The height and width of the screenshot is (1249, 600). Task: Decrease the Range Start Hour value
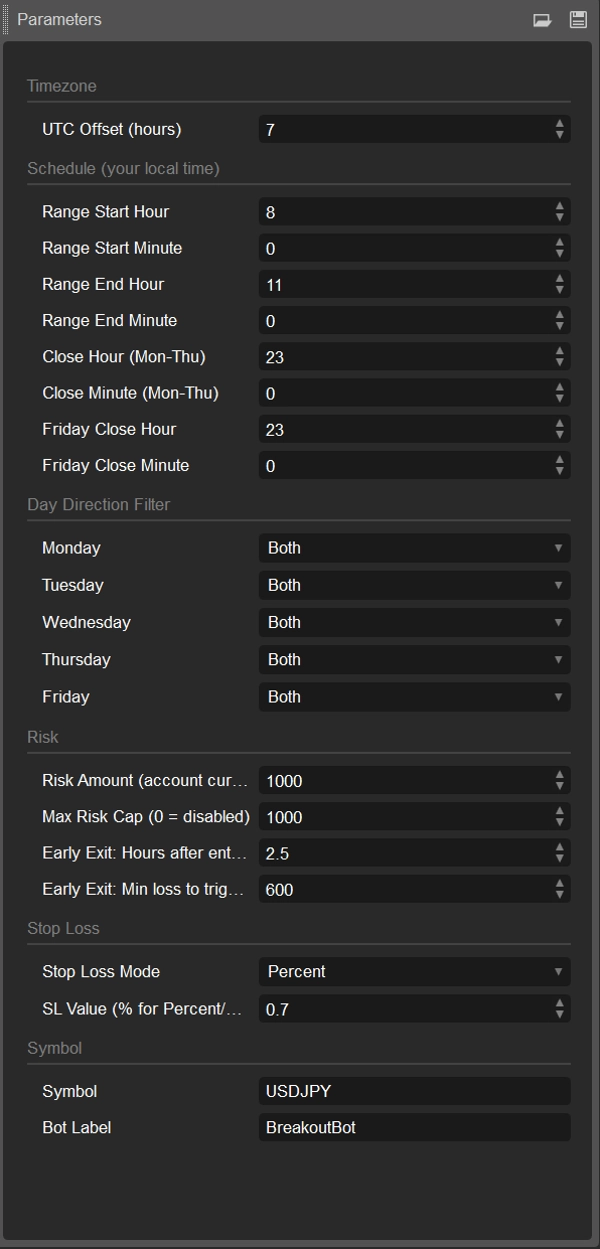[x=560, y=217]
